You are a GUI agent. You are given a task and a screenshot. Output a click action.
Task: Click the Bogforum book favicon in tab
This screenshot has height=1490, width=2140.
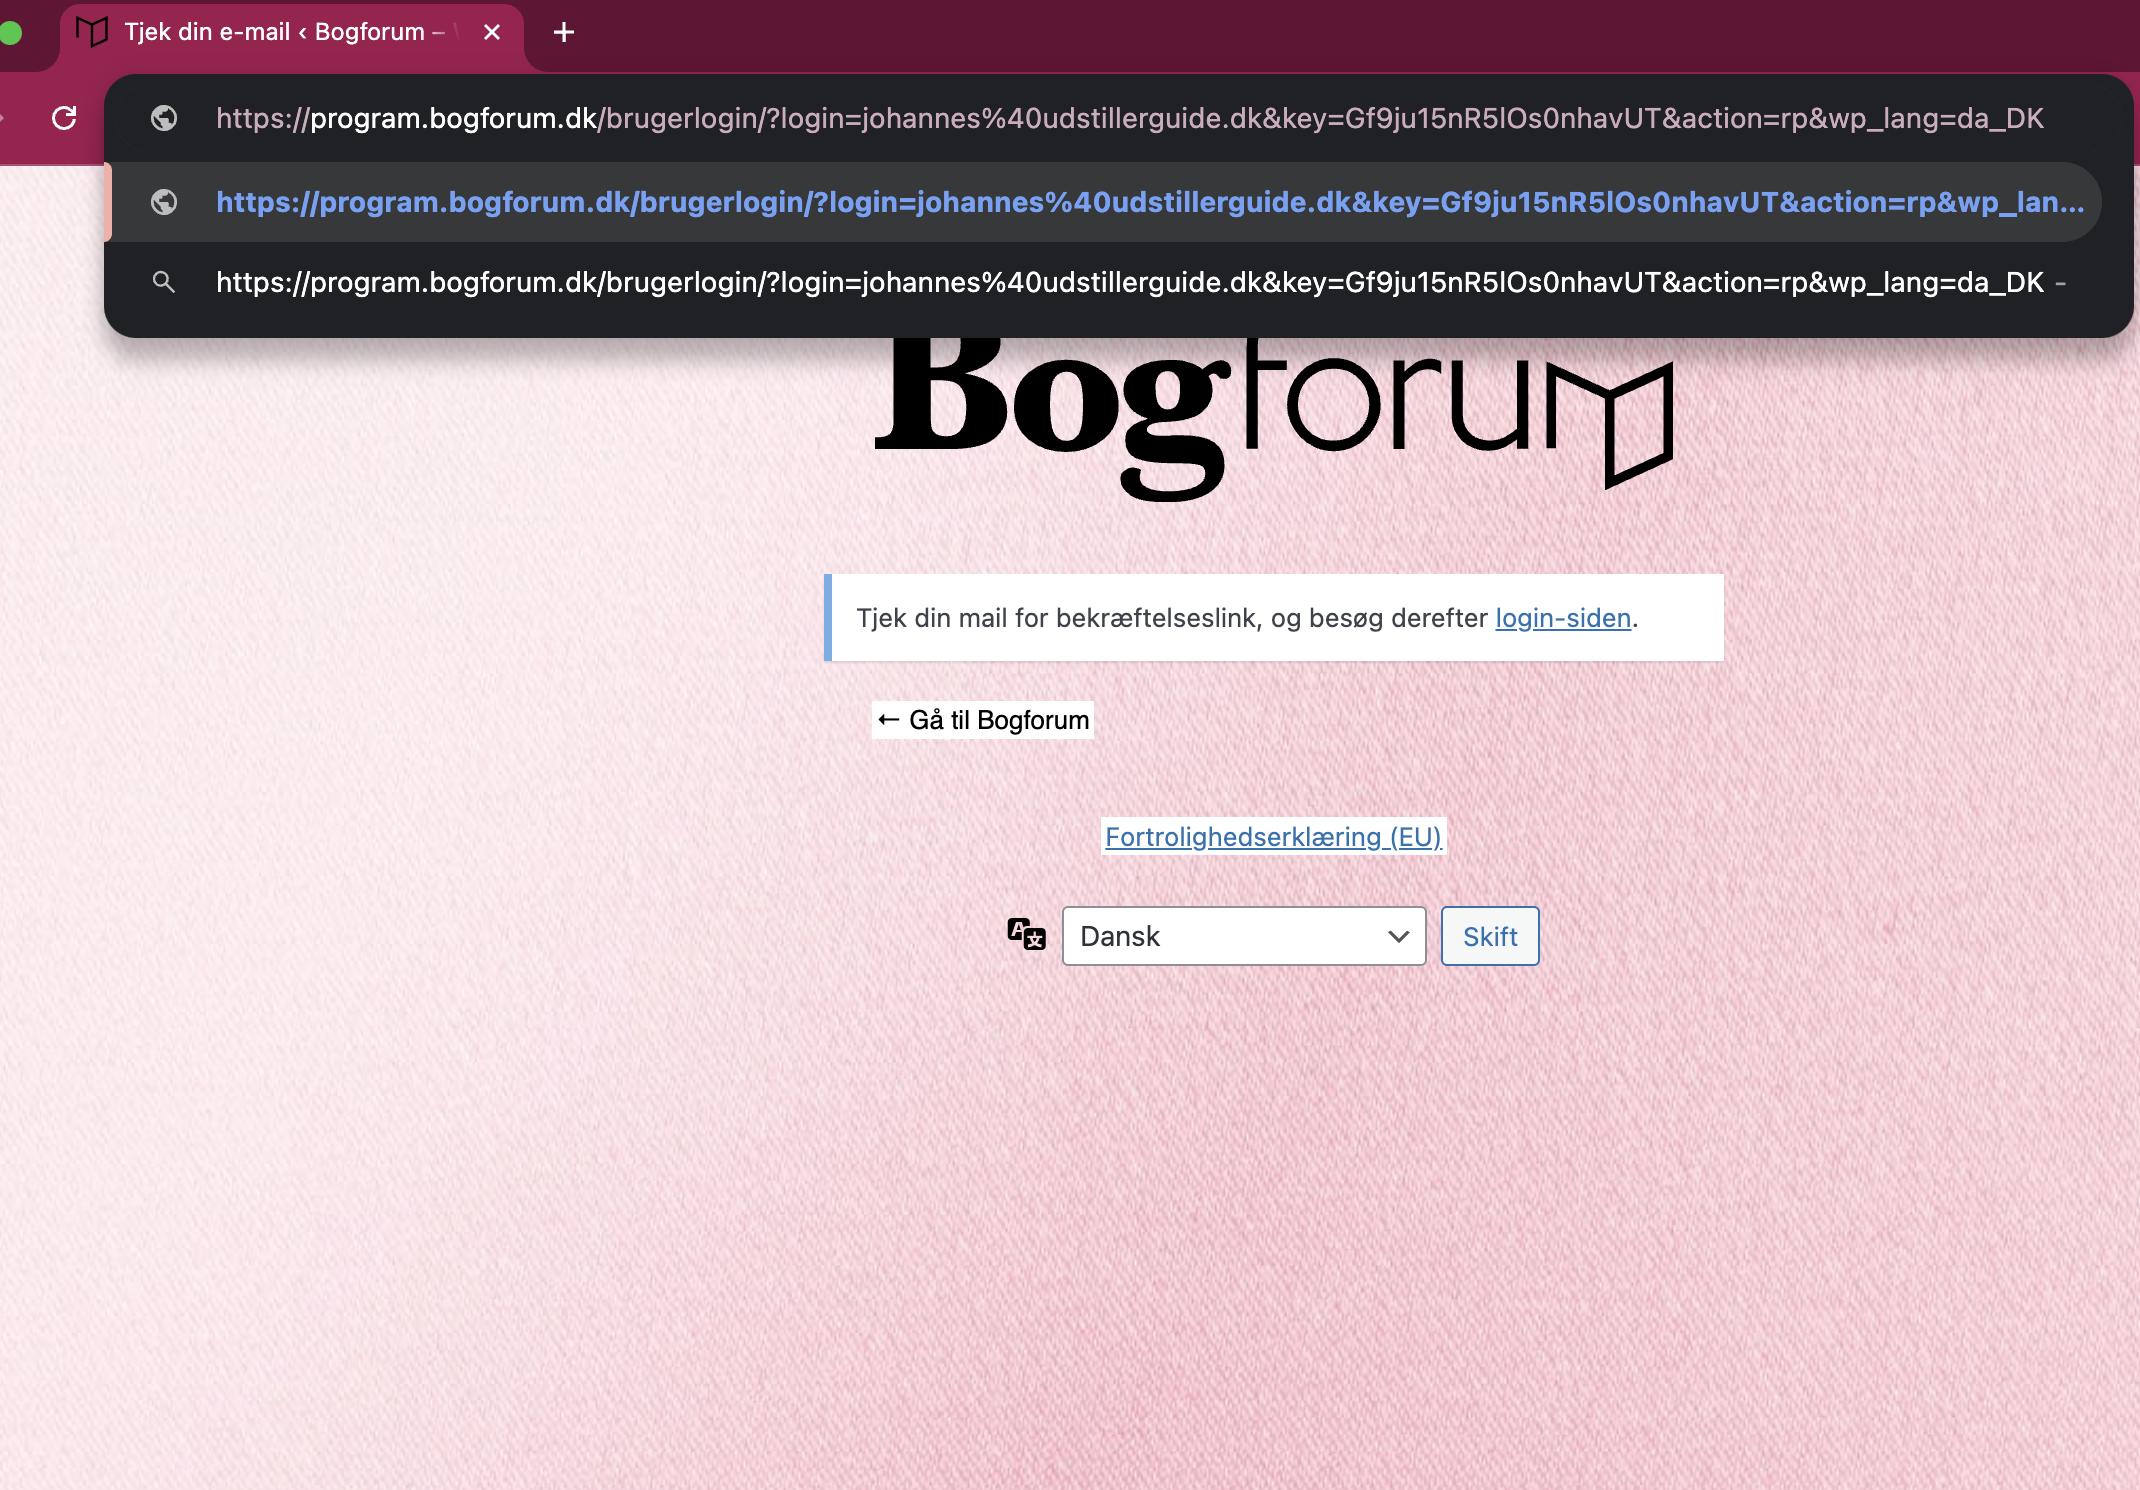[x=92, y=32]
